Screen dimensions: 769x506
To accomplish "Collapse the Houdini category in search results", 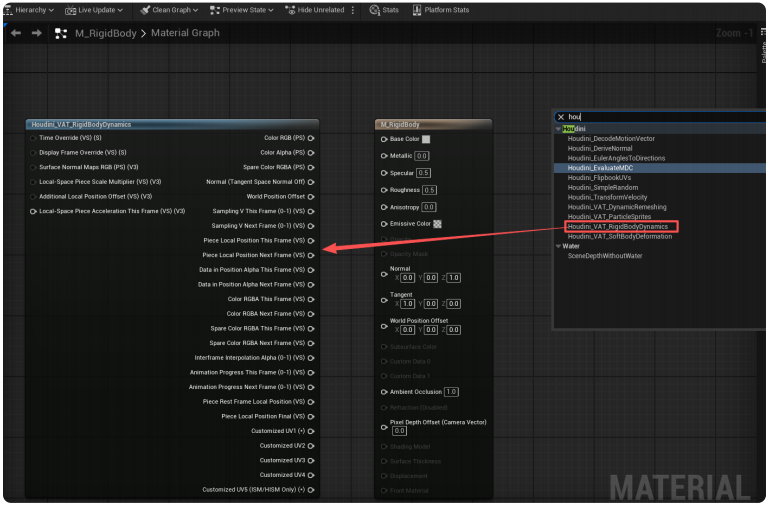I will point(558,129).
